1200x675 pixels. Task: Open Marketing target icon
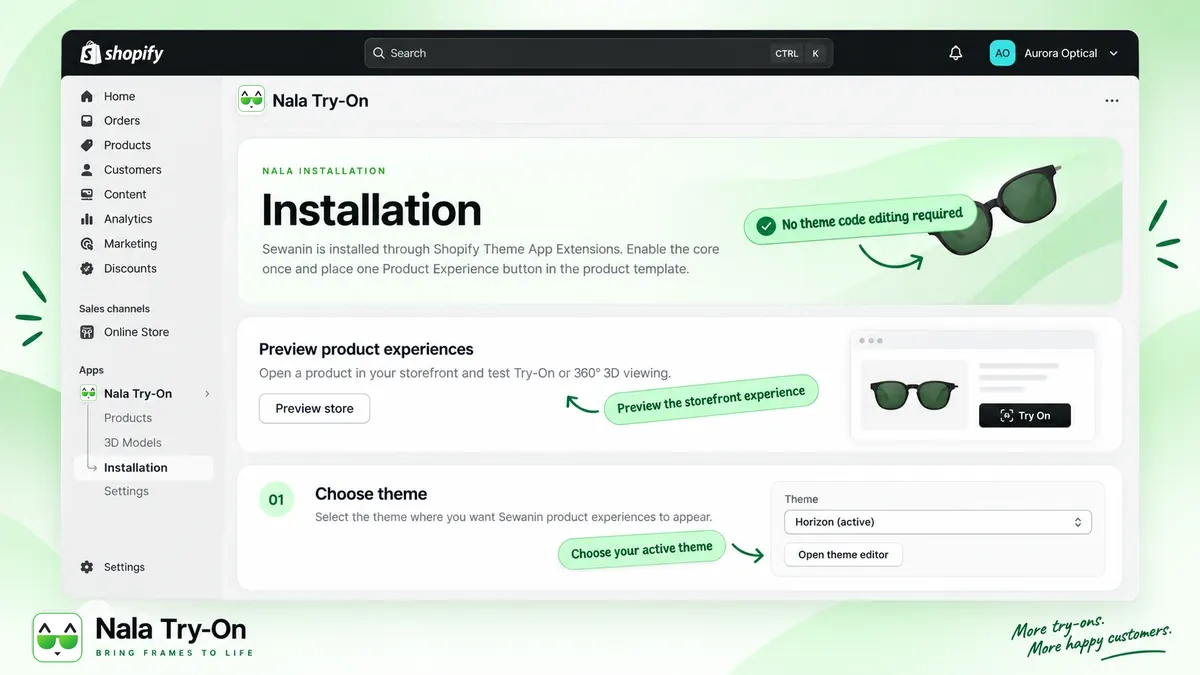[86, 244]
